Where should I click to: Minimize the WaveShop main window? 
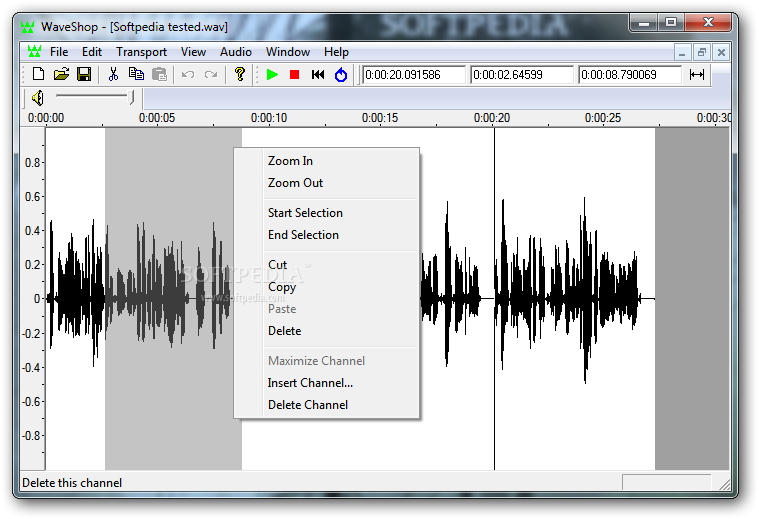[x=644, y=23]
